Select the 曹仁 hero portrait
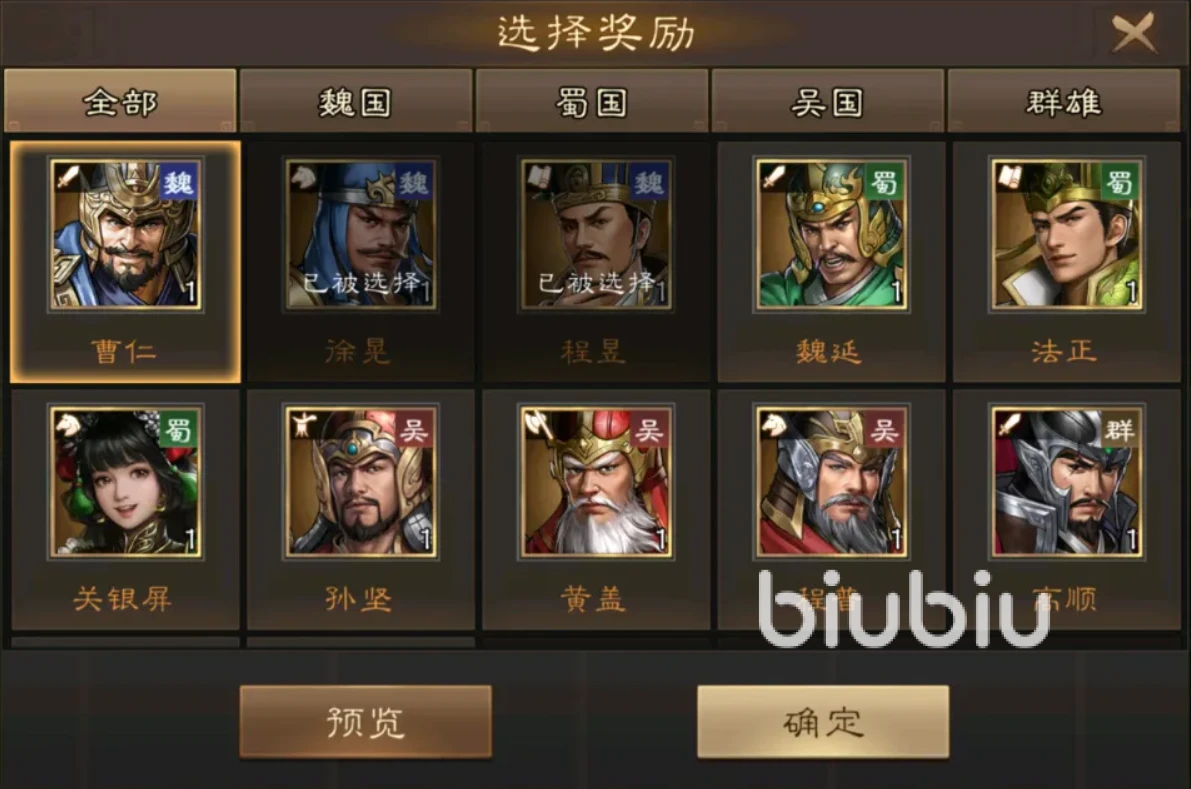The height and width of the screenshot is (789, 1191). [x=125, y=234]
